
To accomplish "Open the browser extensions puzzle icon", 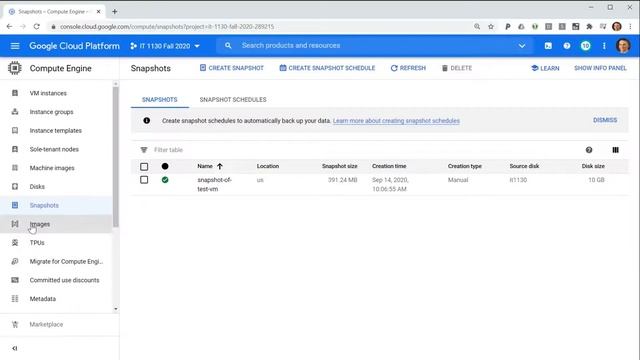I will click(x=589, y=27).
